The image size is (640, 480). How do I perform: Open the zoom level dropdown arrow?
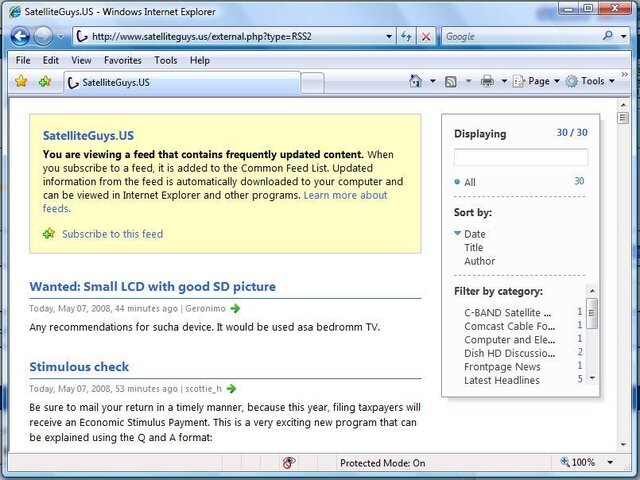(610, 462)
